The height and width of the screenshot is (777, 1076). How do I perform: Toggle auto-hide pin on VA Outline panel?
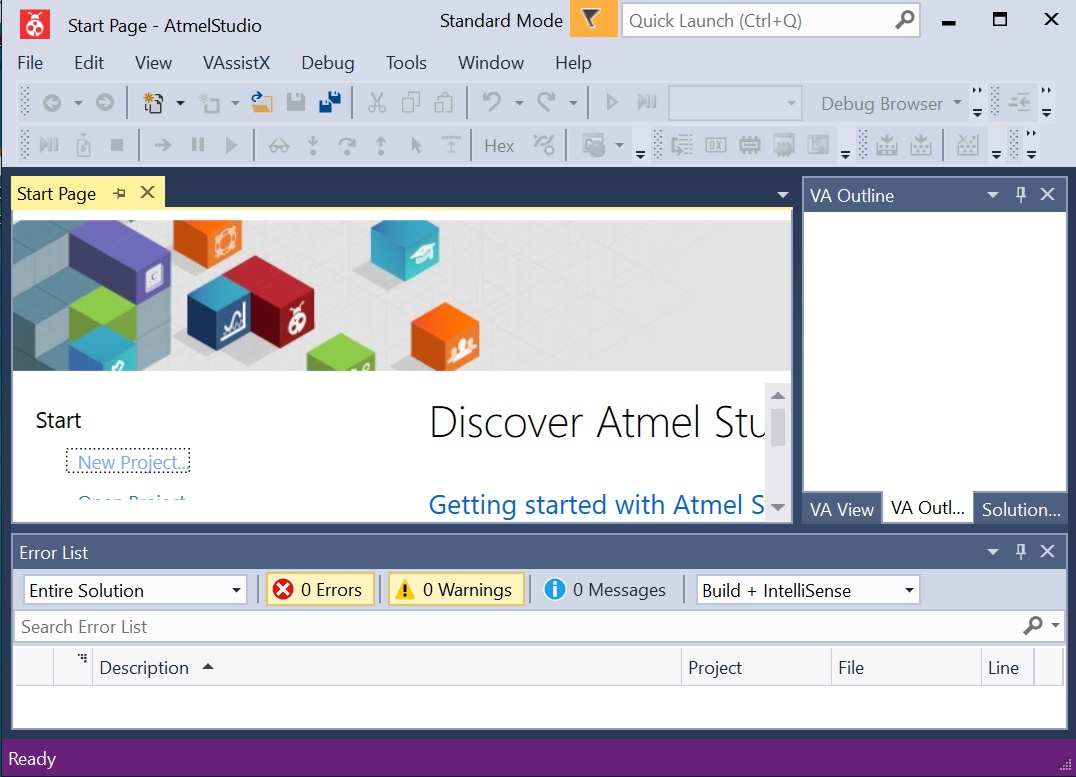[1020, 195]
